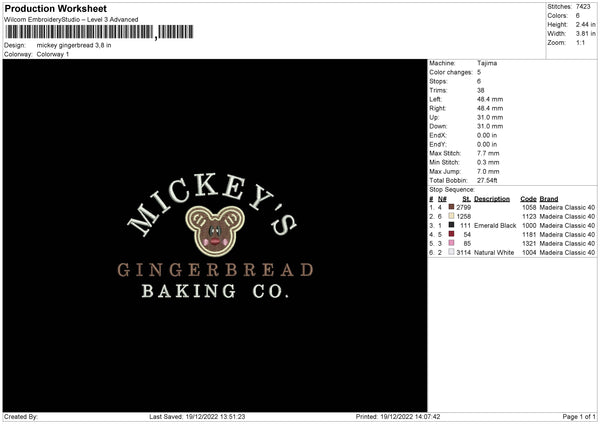Click the 'Colorway 1' value
Viewport: 600px width, 424px height.
tap(53, 54)
